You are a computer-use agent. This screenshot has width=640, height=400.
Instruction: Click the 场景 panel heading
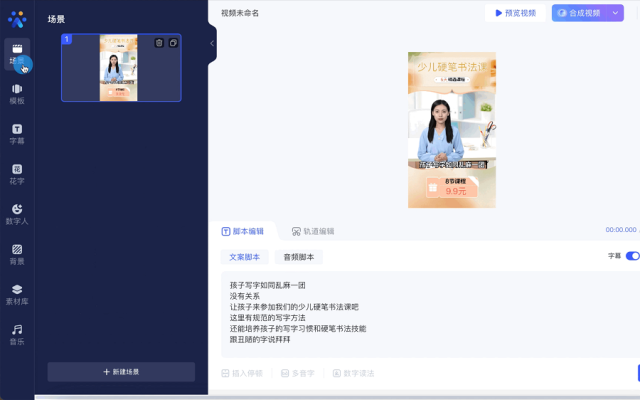[x=56, y=19]
